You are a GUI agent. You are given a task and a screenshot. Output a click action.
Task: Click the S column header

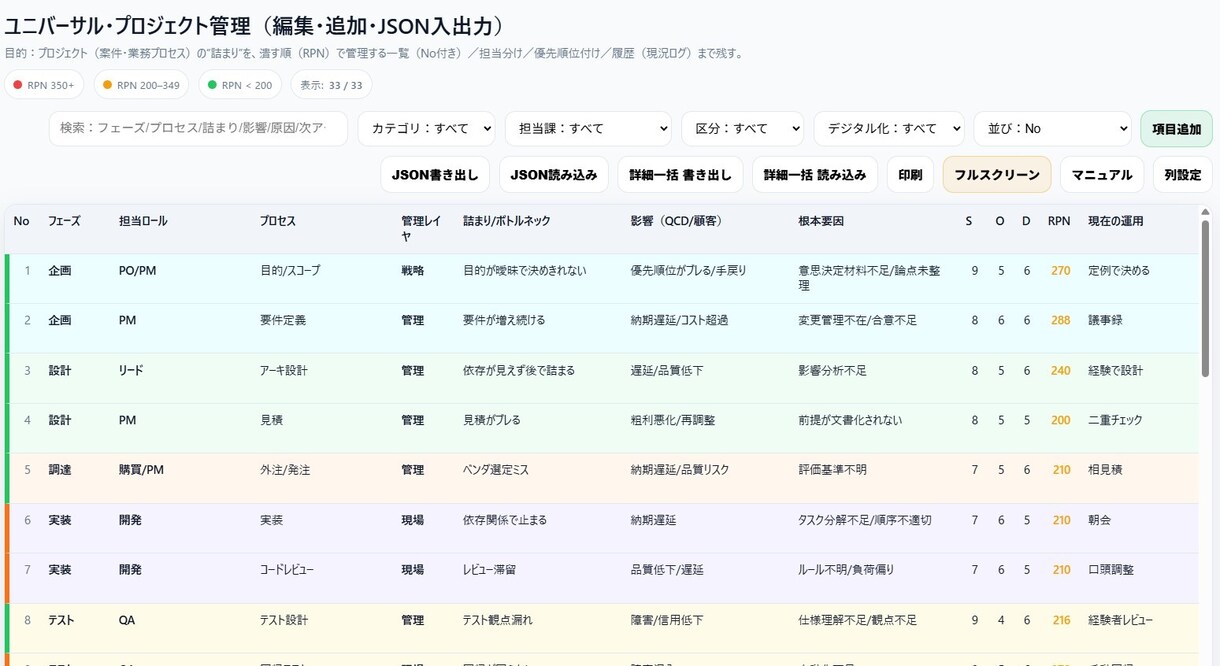pos(968,221)
